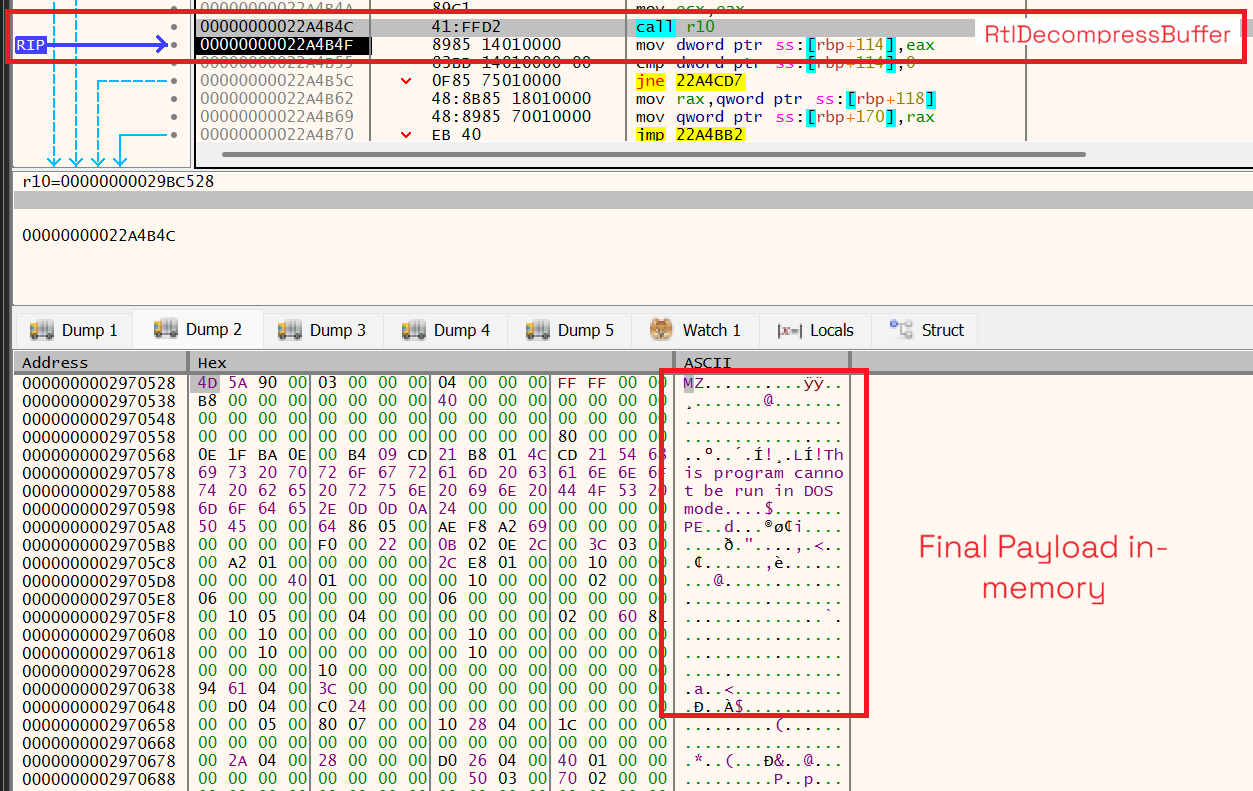Show the Dump 5 tab
1253x791 pixels.
[570, 330]
